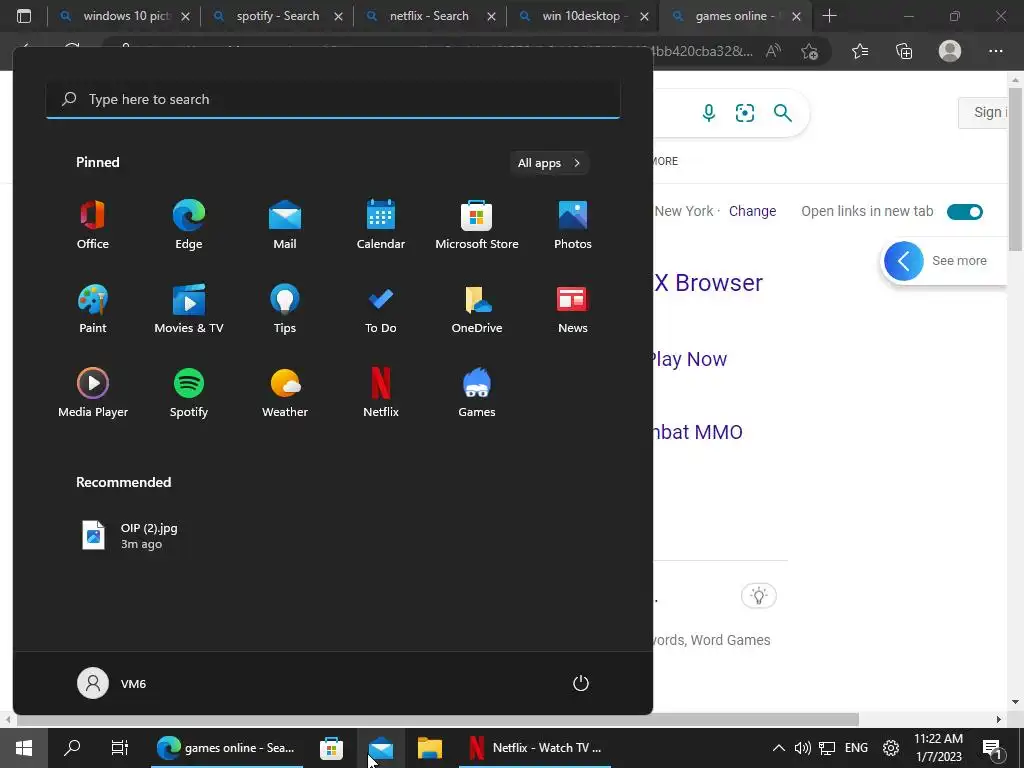The width and height of the screenshot is (1024, 768).
Task: Click the volume speaker tray icon
Action: click(803, 748)
